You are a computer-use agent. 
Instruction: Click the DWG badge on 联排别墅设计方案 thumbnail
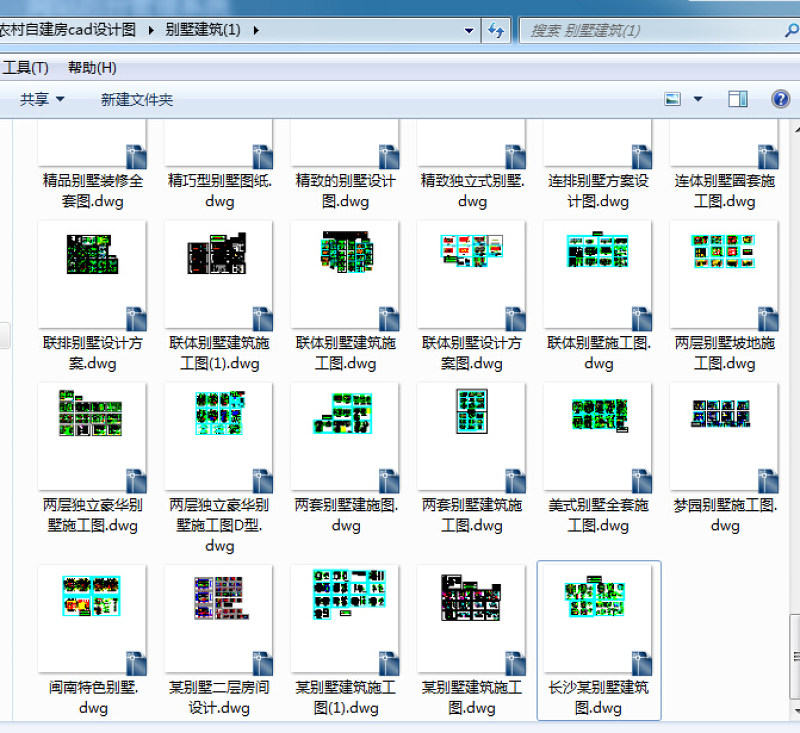pyautogui.click(x=136, y=319)
